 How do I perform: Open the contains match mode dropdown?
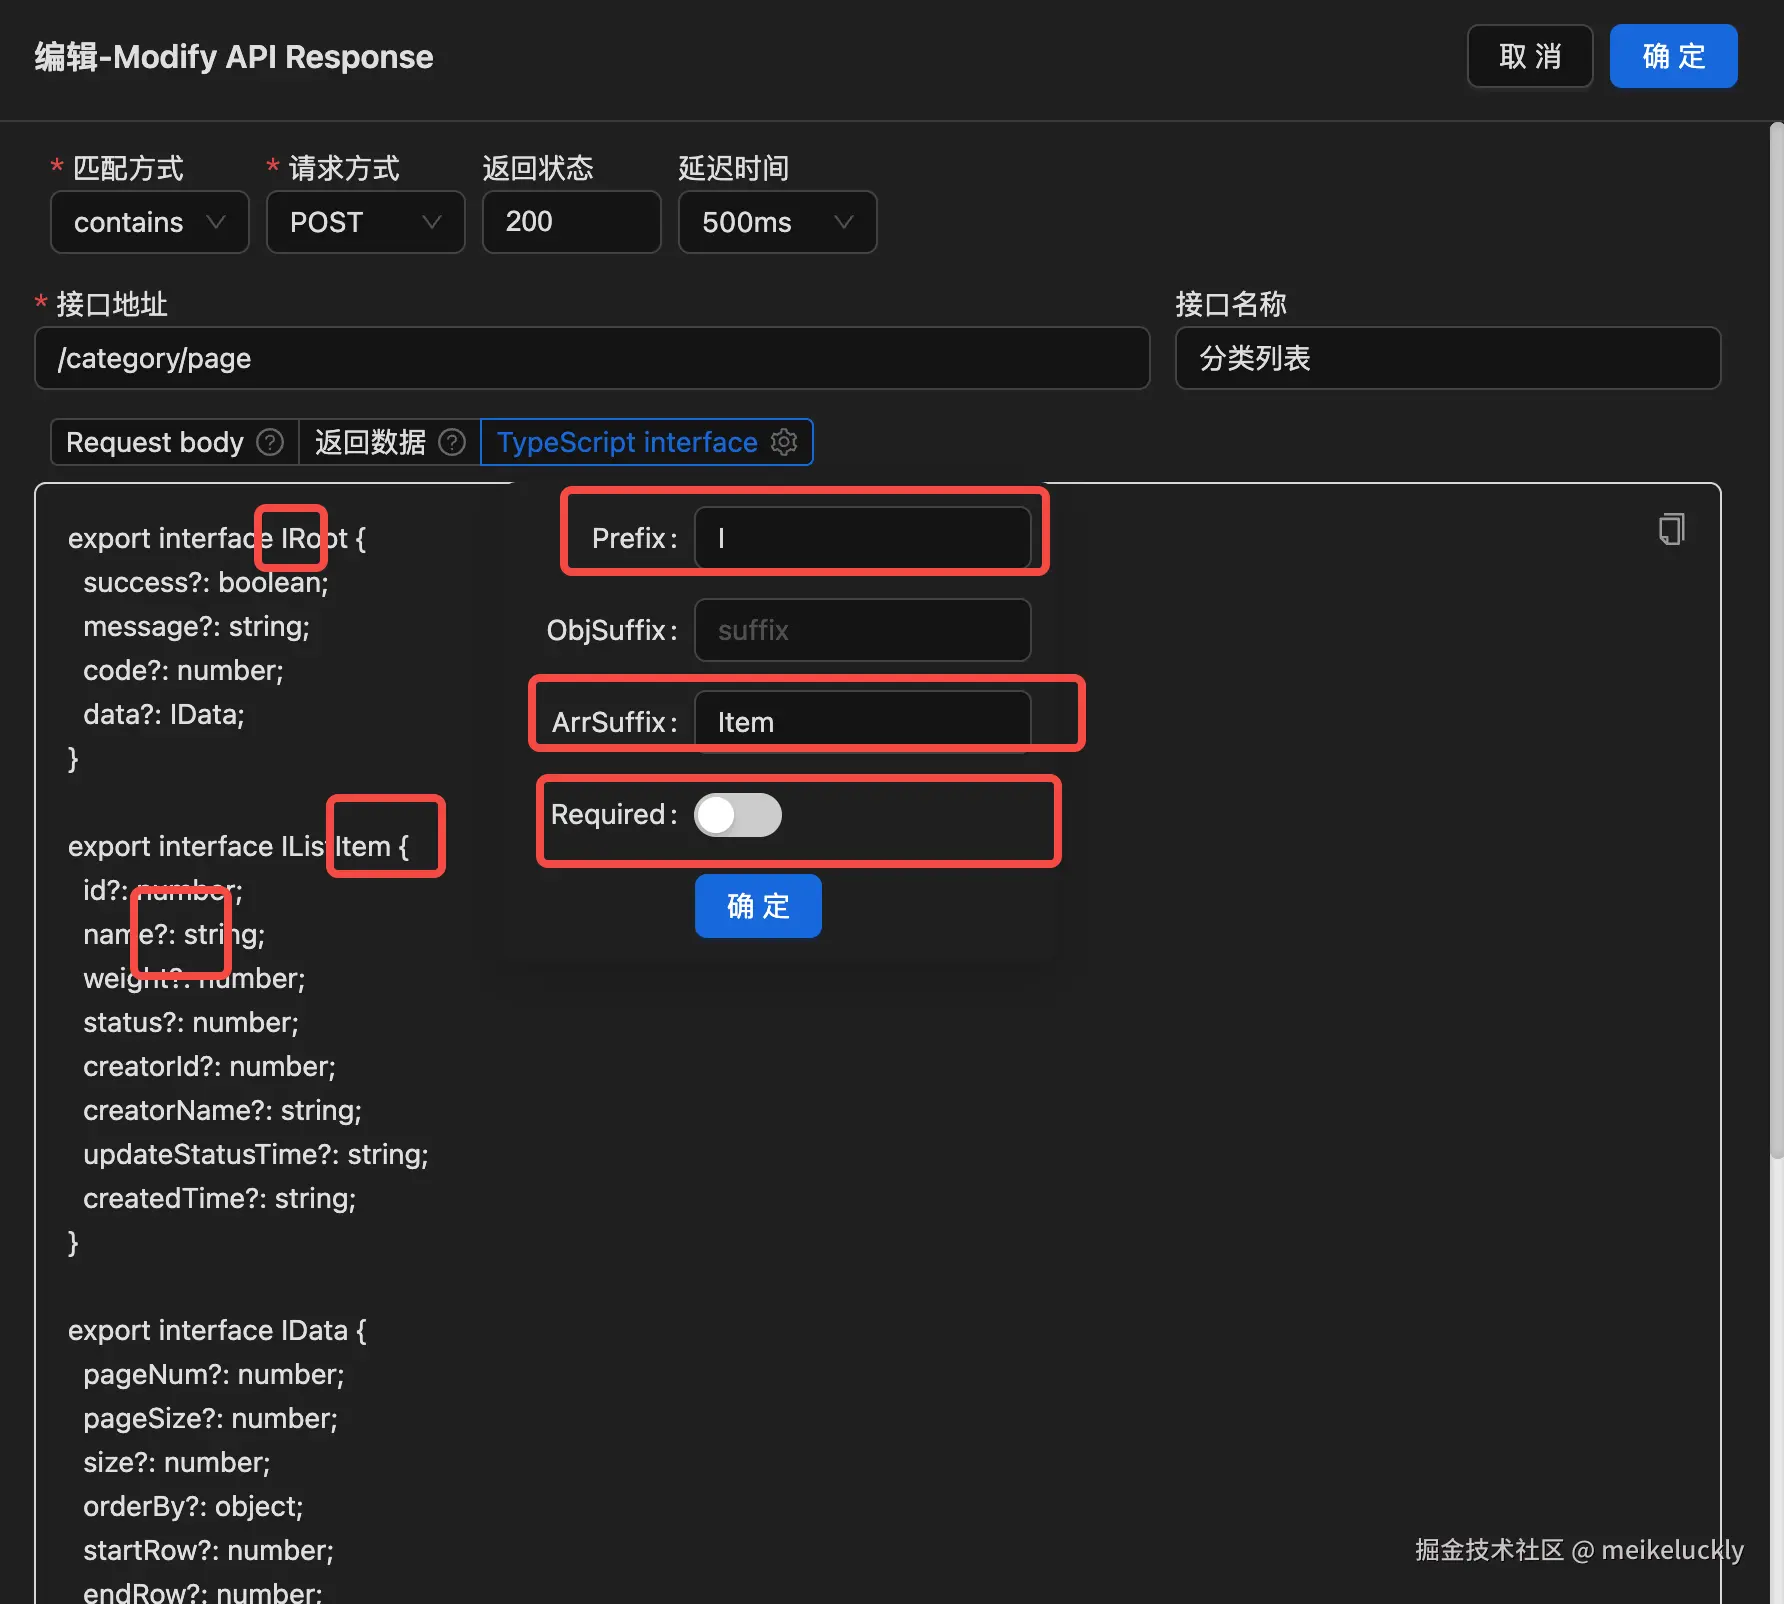tap(148, 222)
